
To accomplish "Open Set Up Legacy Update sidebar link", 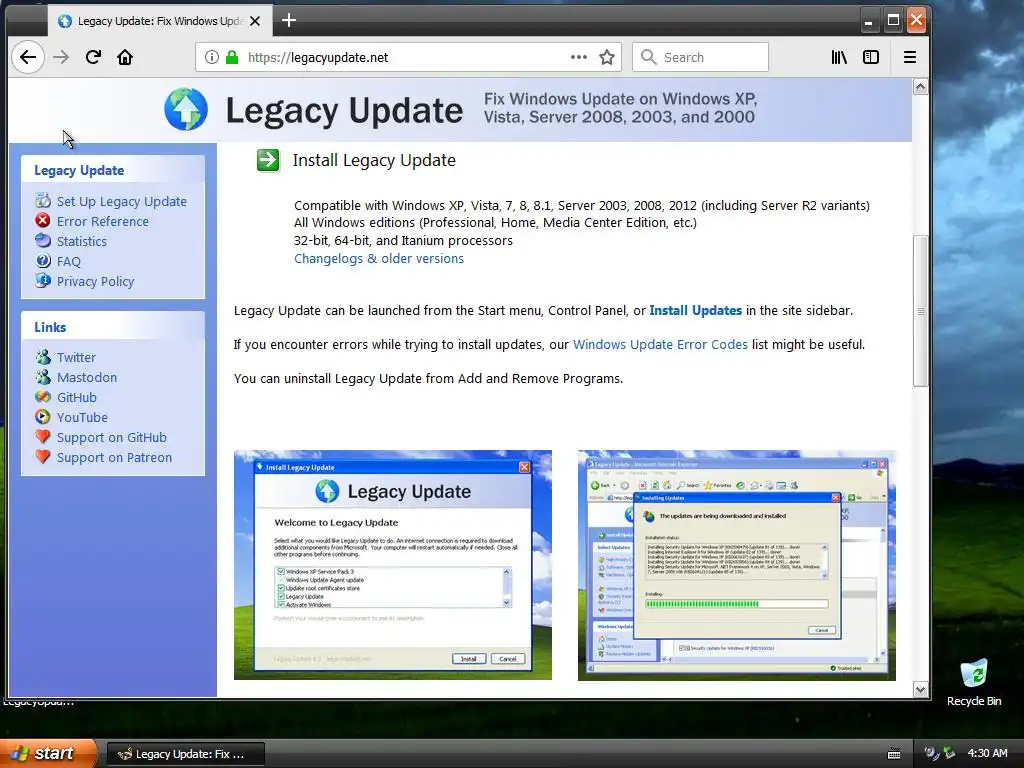I will [121, 201].
